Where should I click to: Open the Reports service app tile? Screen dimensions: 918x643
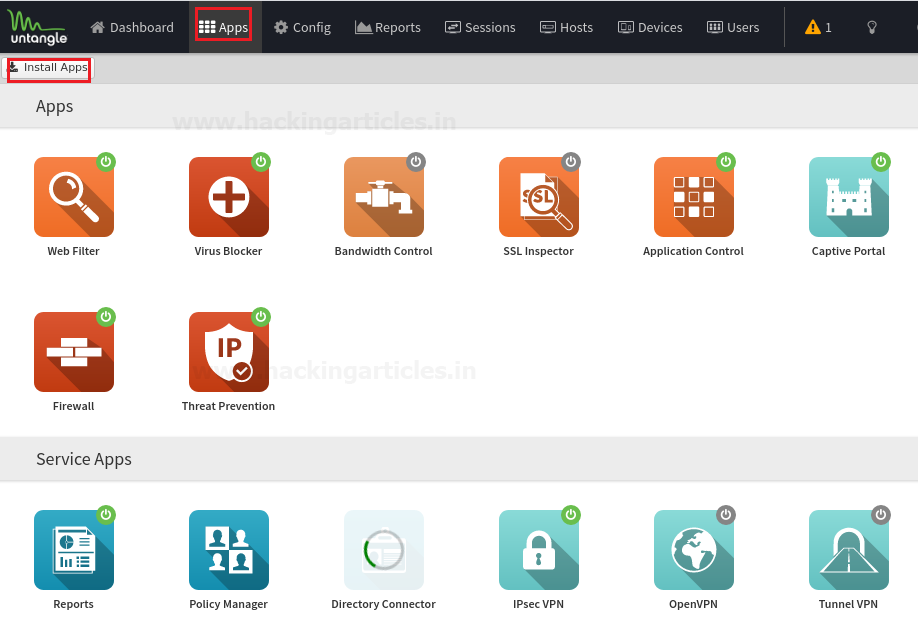point(74,550)
